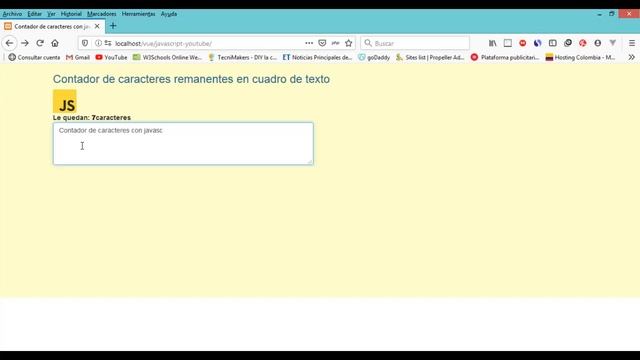The width and height of the screenshot is (640, 360).
Task: Show more bookmarks with double chevron
Action: [x=631, y=57]
